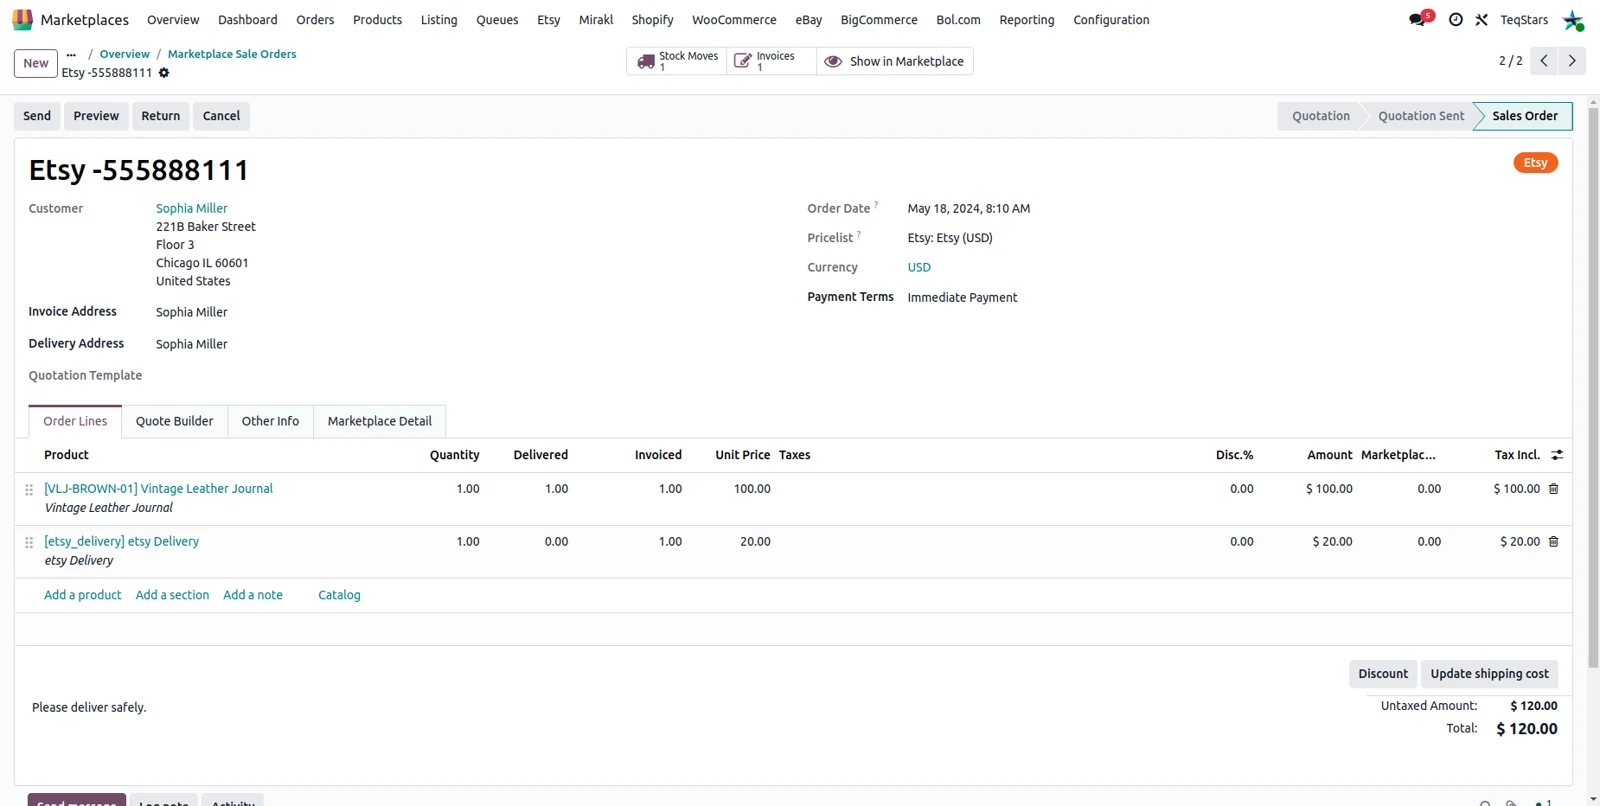This screenshot has width=1600, height=806.
Task: Go to the previous record arrow
Action: 1544,61
